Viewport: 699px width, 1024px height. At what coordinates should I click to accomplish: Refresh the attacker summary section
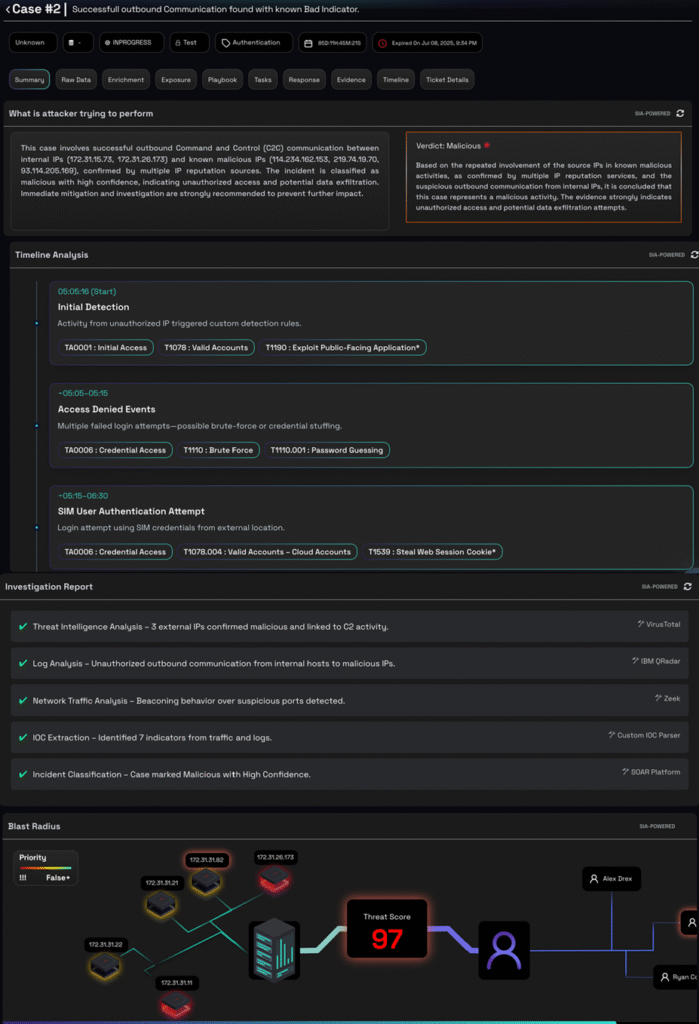point(681,114)
